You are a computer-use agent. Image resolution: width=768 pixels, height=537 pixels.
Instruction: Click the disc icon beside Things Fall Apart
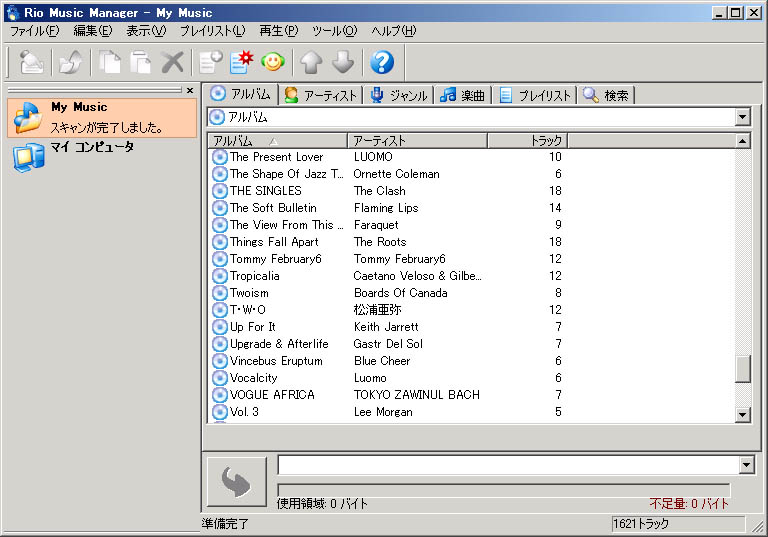pos(220,242)
